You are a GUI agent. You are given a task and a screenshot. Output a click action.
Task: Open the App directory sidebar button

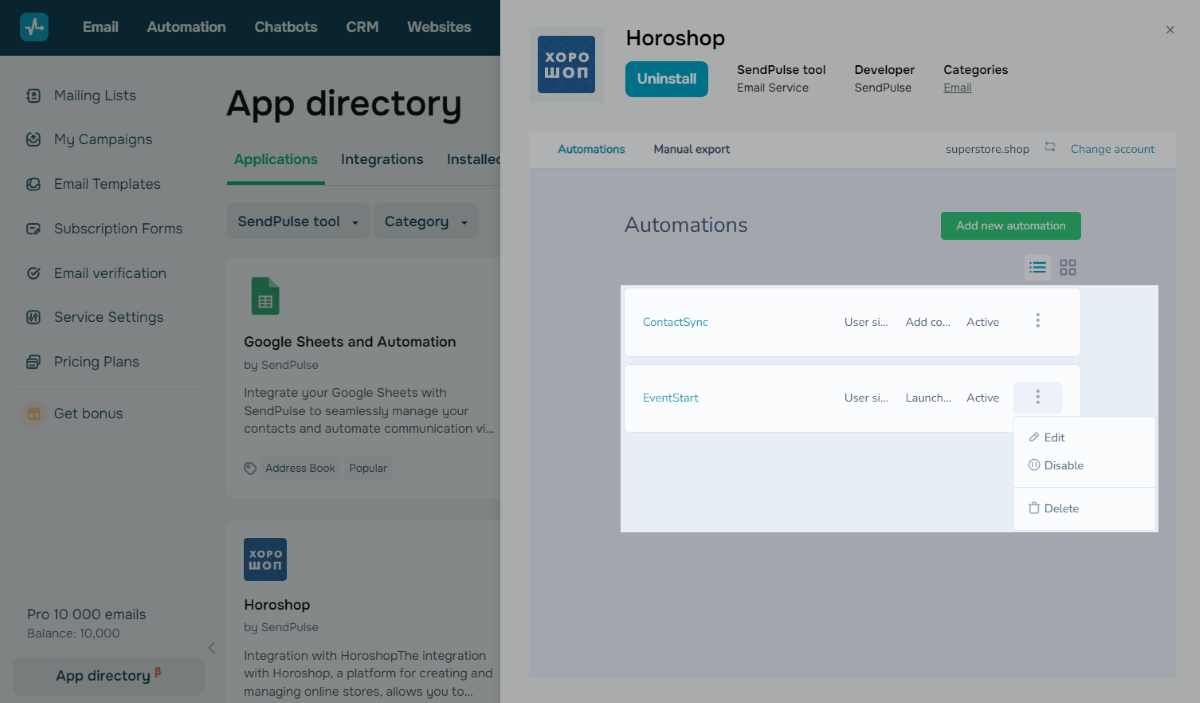108,676
